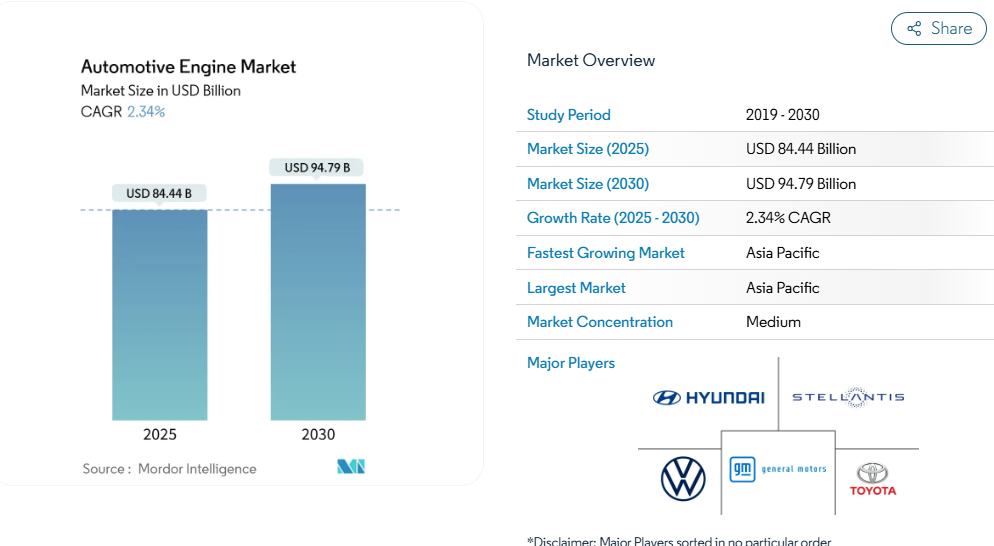Click the Major Players heading

coord(570,363)
